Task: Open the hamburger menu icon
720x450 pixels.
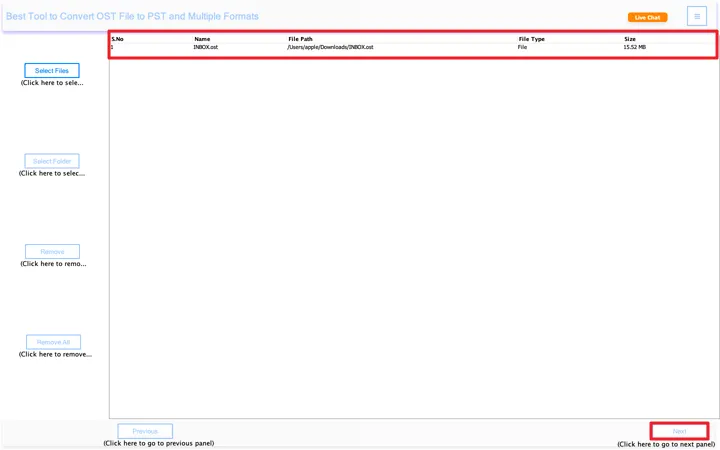Action: coord(696,16)
